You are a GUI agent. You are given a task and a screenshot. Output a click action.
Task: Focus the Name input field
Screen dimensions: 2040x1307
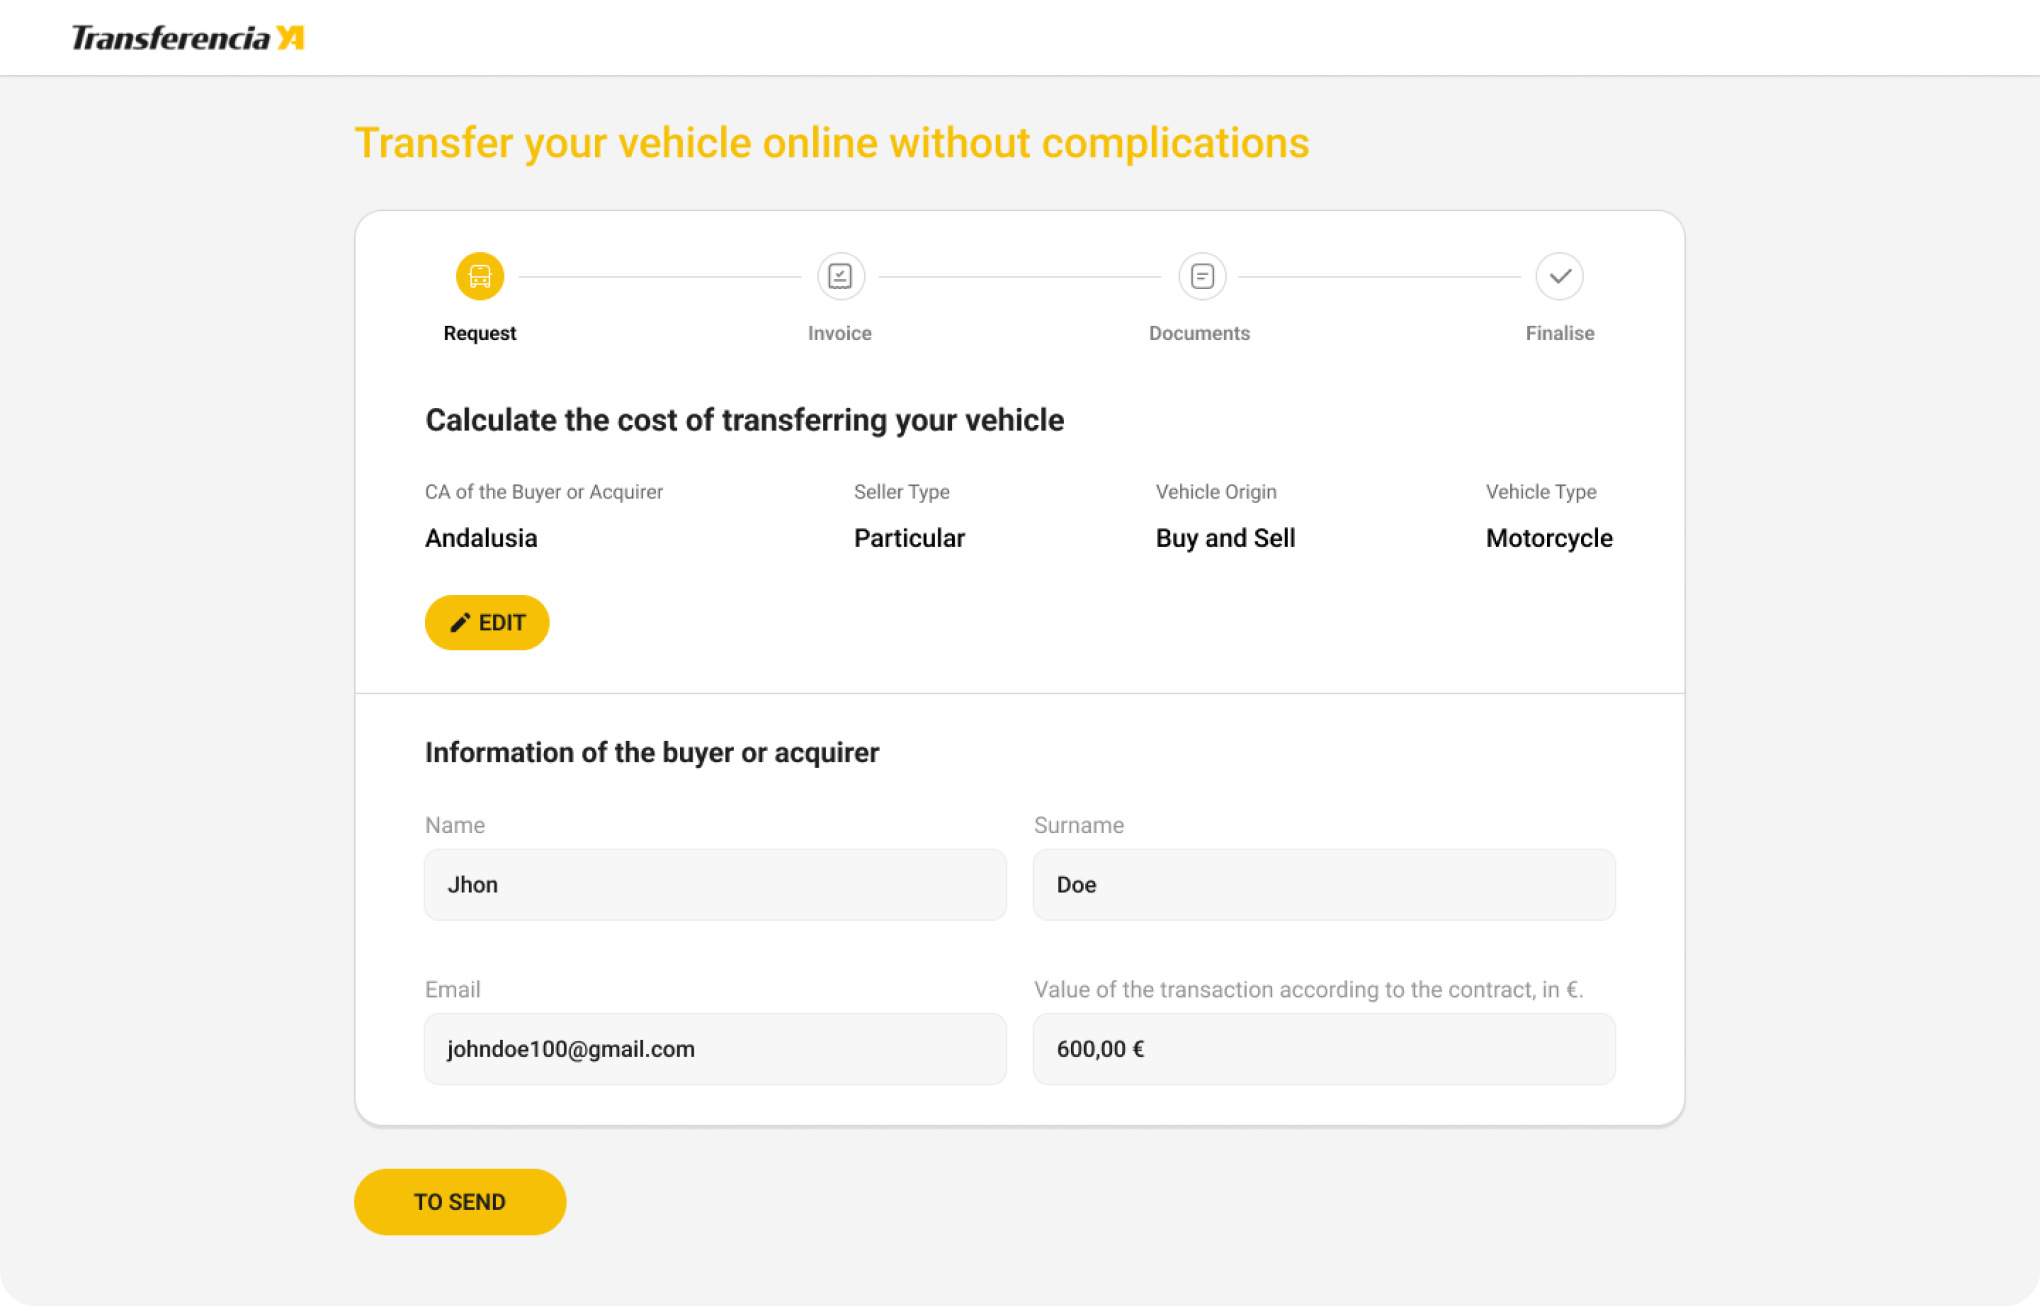pyautogui.click(x=715, y=885)
